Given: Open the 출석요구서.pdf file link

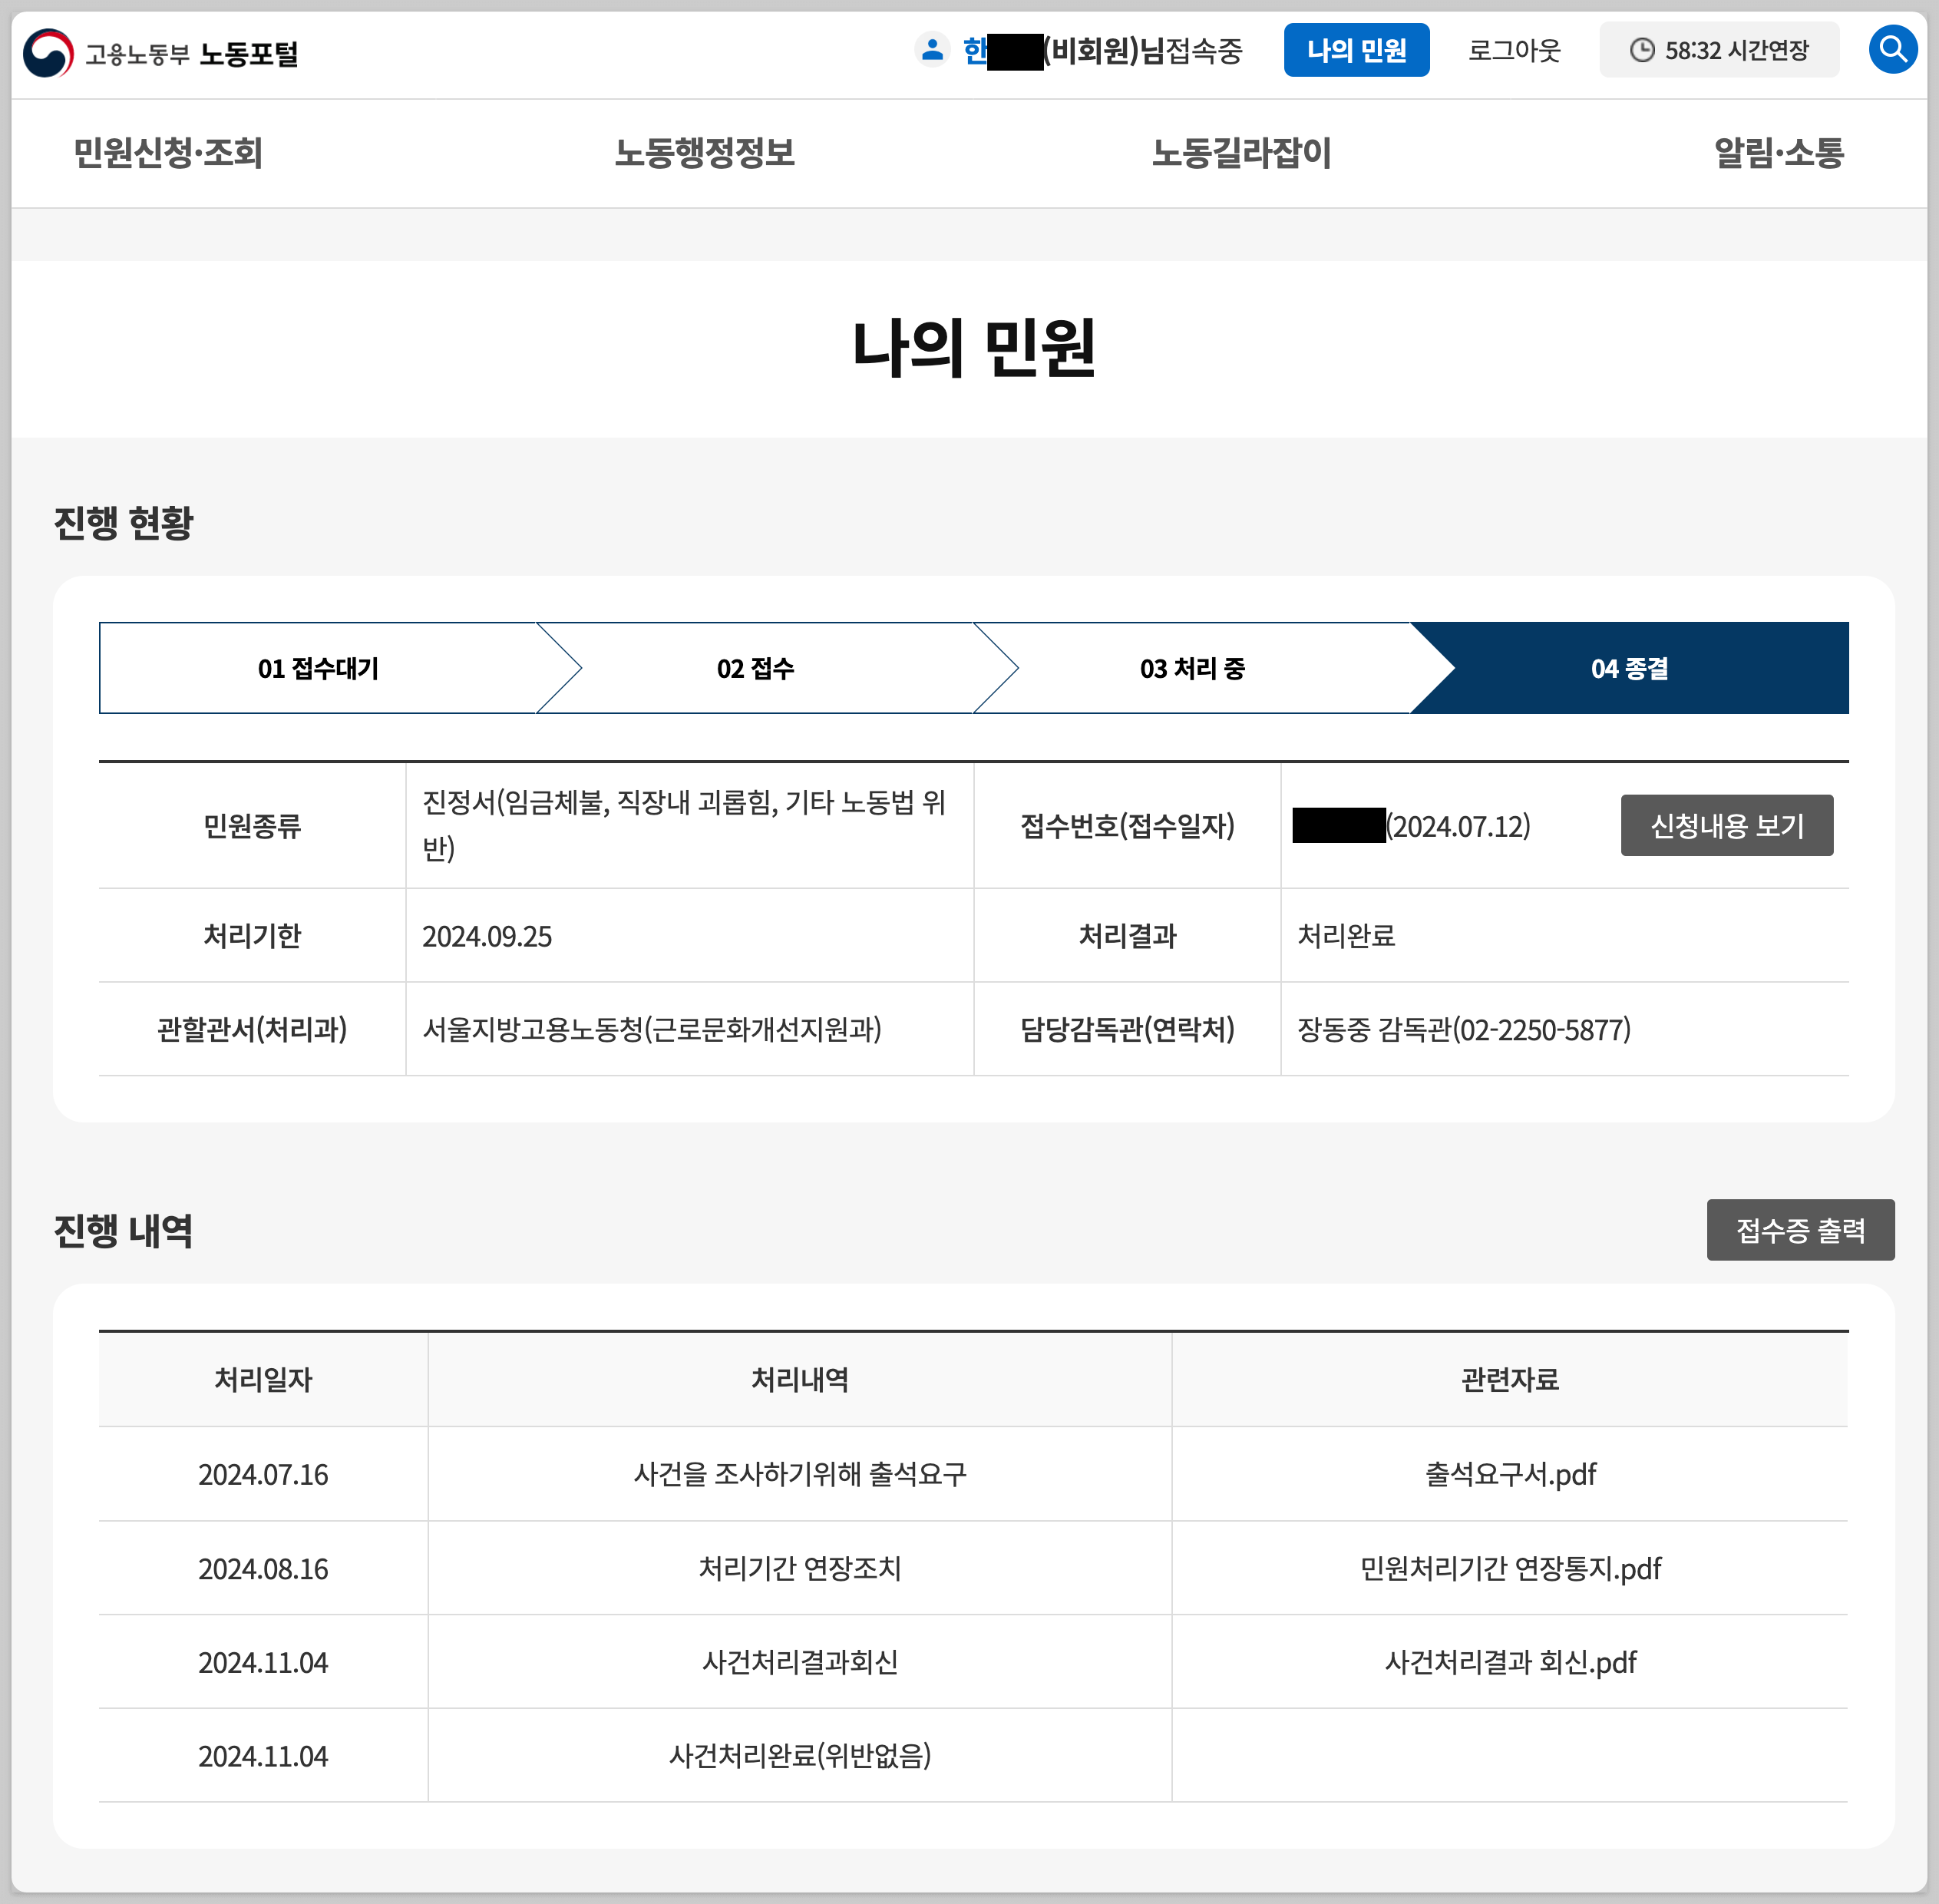Looking at the screenshot, I should (x=1509, y=1474).
